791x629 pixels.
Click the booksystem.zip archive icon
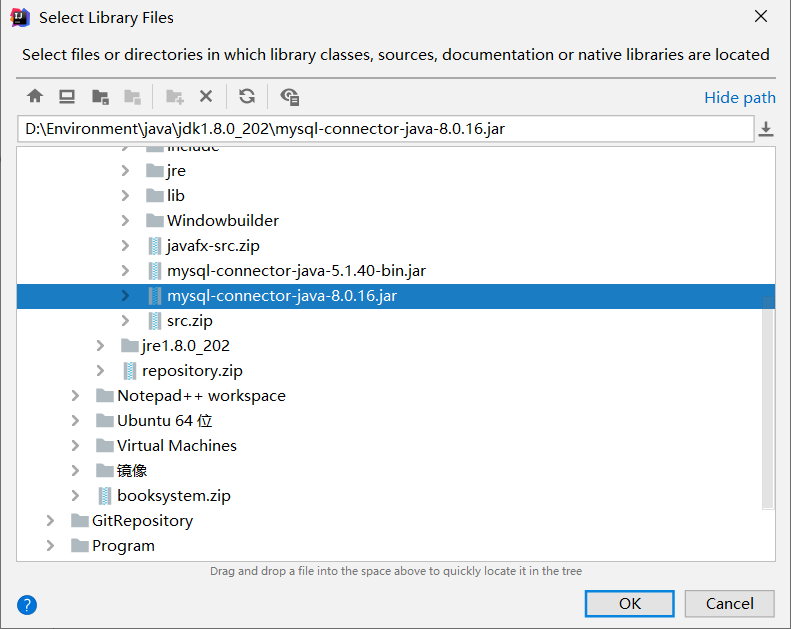[x=105, y=496]
